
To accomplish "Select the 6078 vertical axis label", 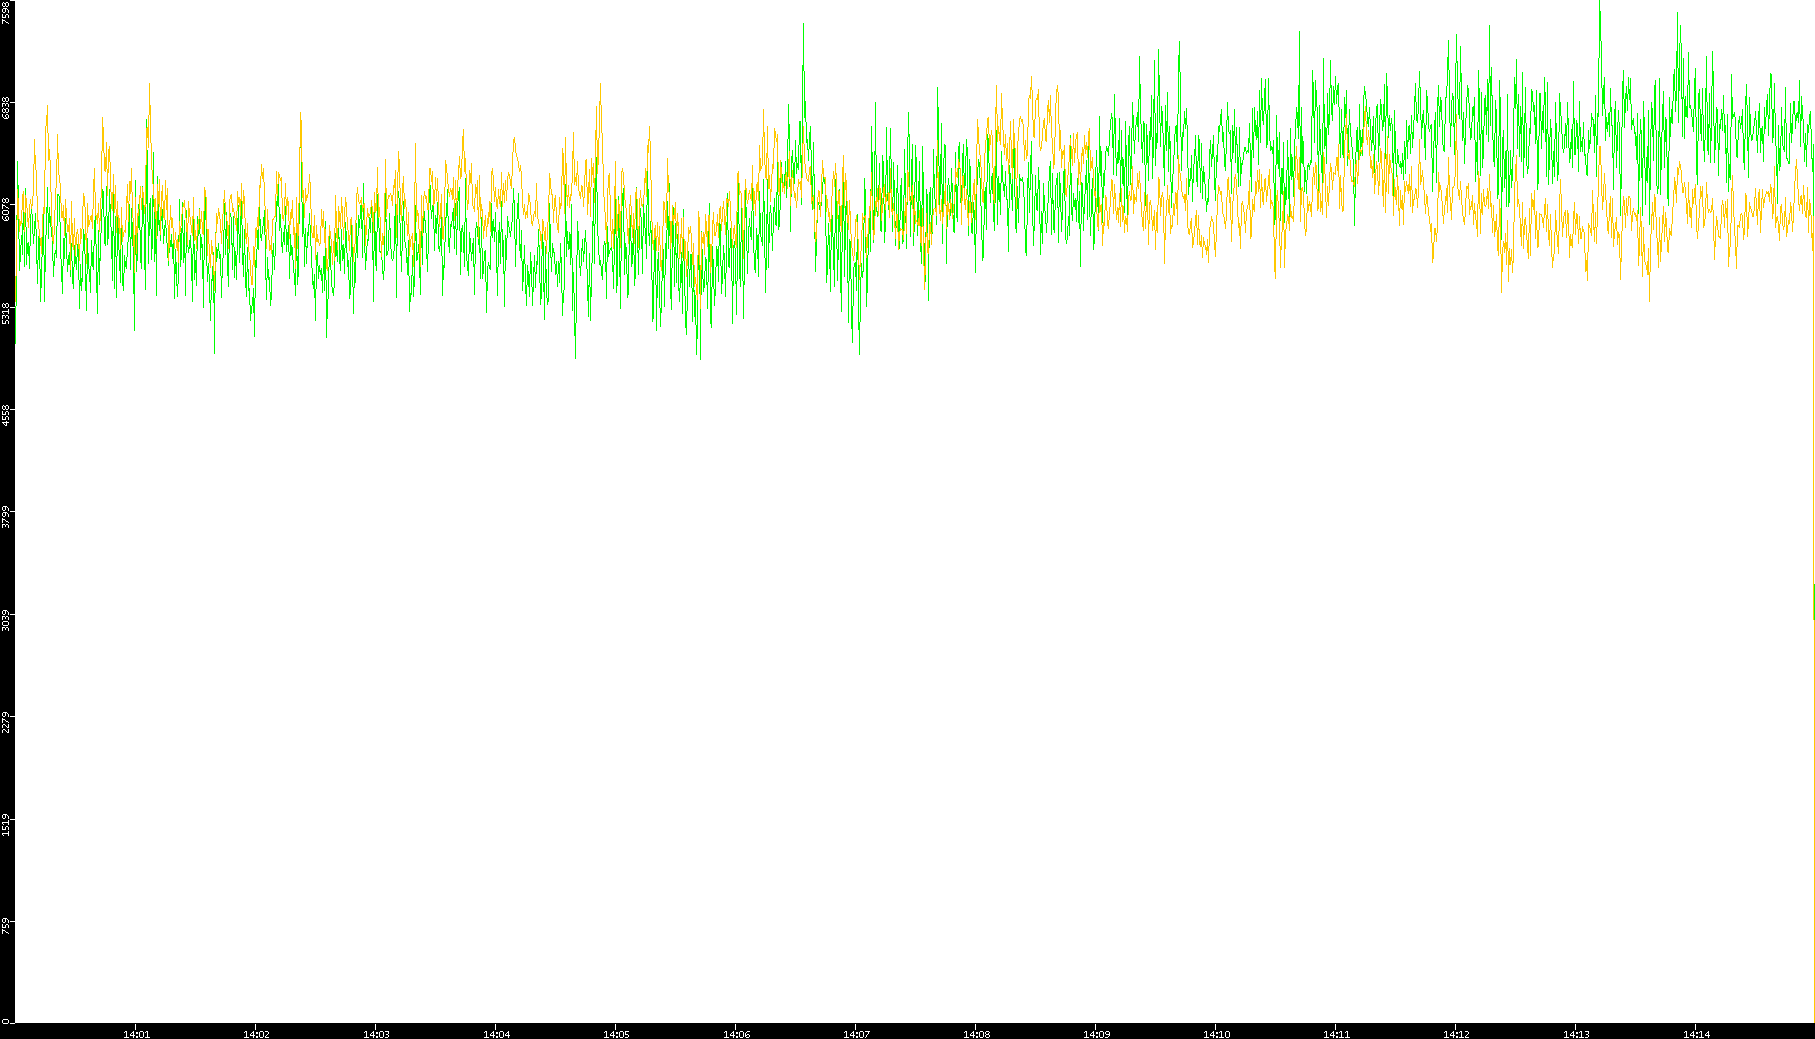I will [7, 210].
